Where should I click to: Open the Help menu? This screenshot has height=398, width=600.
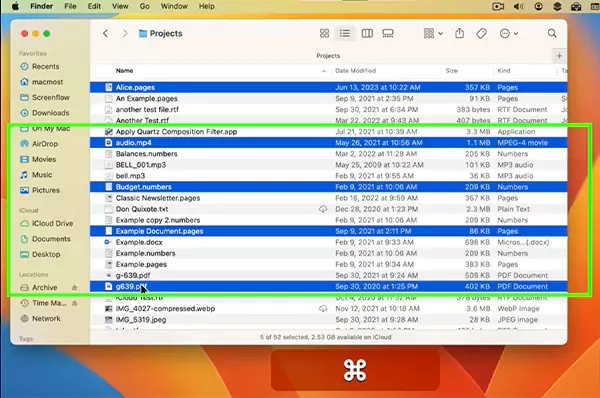pyautogui.click(x=207, y=7)
